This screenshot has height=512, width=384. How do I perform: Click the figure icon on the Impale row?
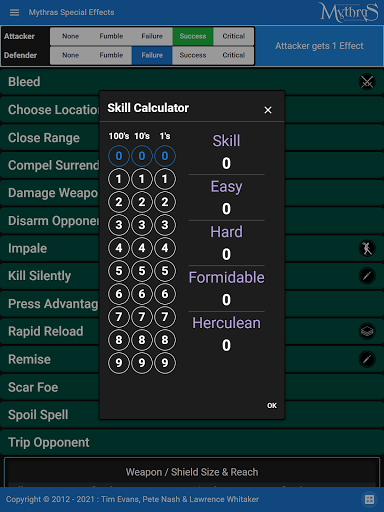click(x=367, y=248)
